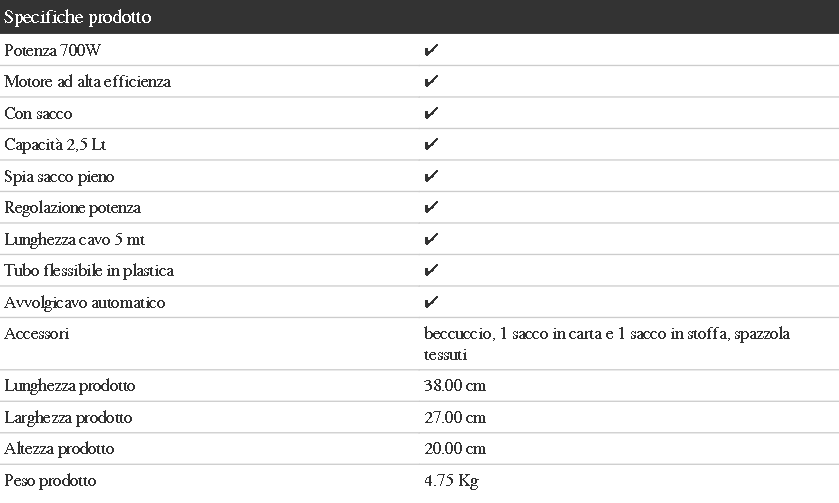The height and width of the screenshot is (503, 839).
Task: Select the Accessori label
Action: click(37, 334)
